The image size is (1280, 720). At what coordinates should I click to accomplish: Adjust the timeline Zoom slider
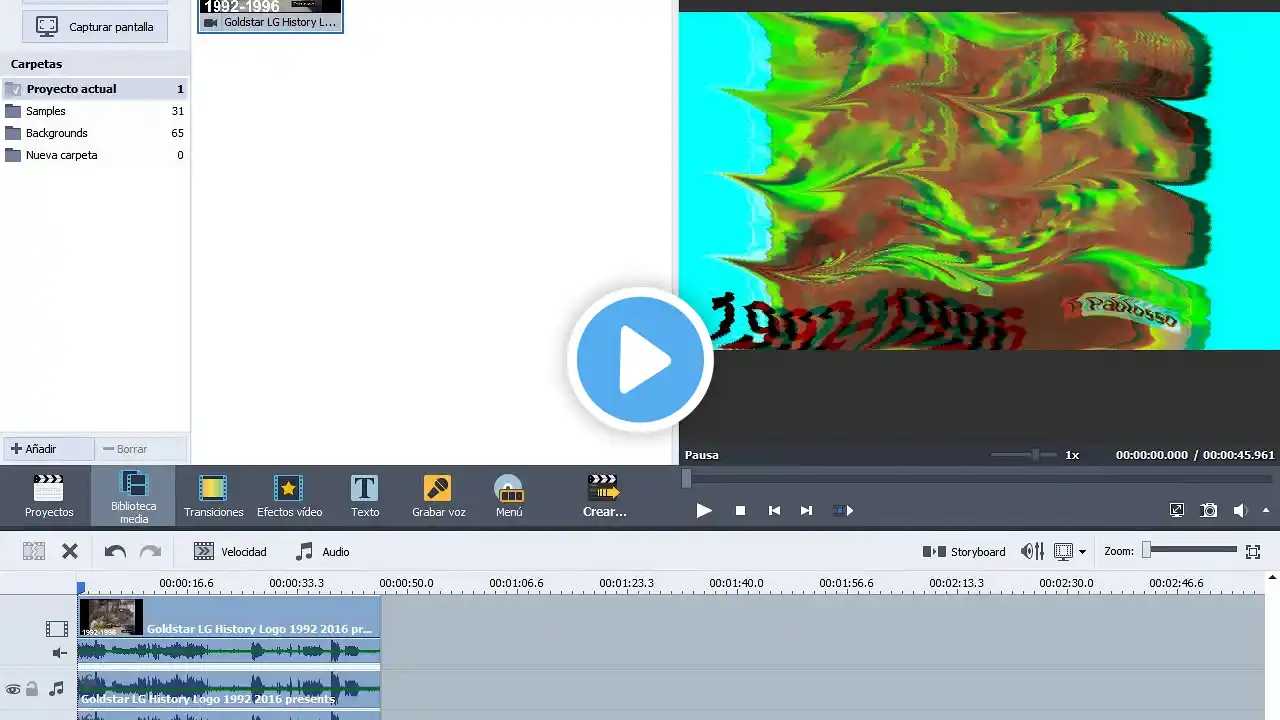[1191, 549]
